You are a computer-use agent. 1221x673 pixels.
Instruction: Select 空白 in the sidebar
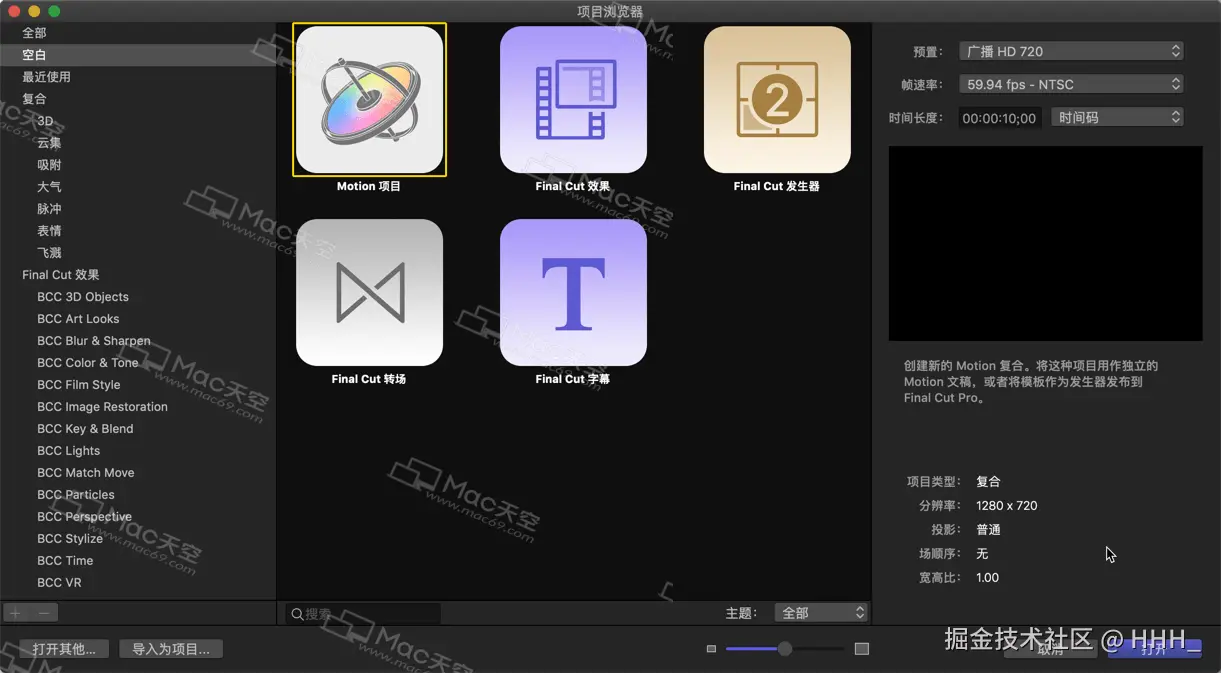tap(138, 55)
